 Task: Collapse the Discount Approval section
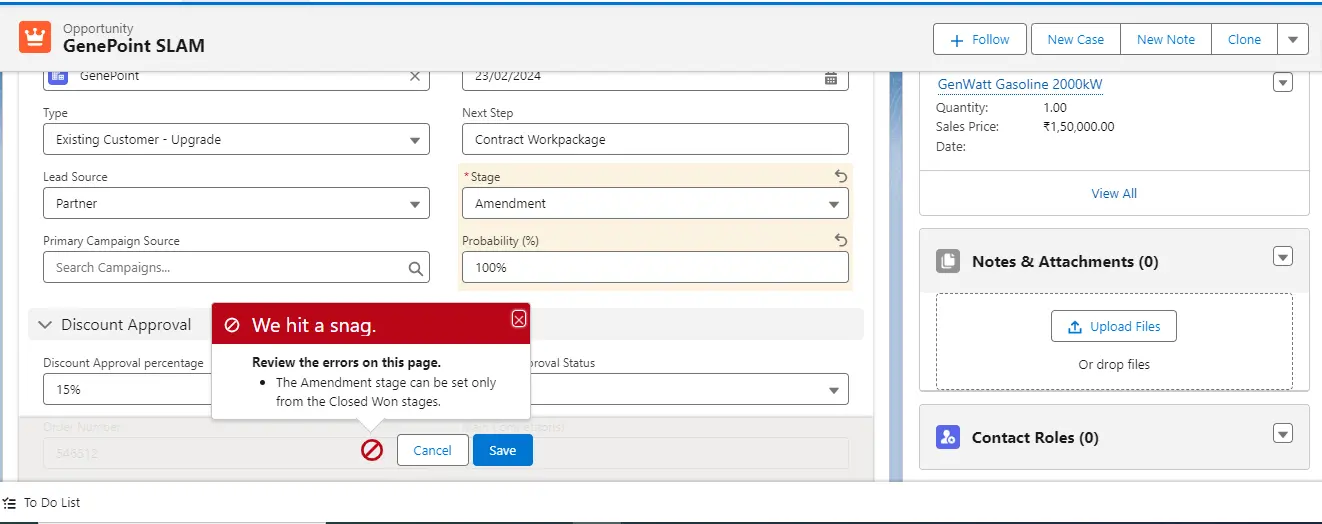click(x=45, y=325)
